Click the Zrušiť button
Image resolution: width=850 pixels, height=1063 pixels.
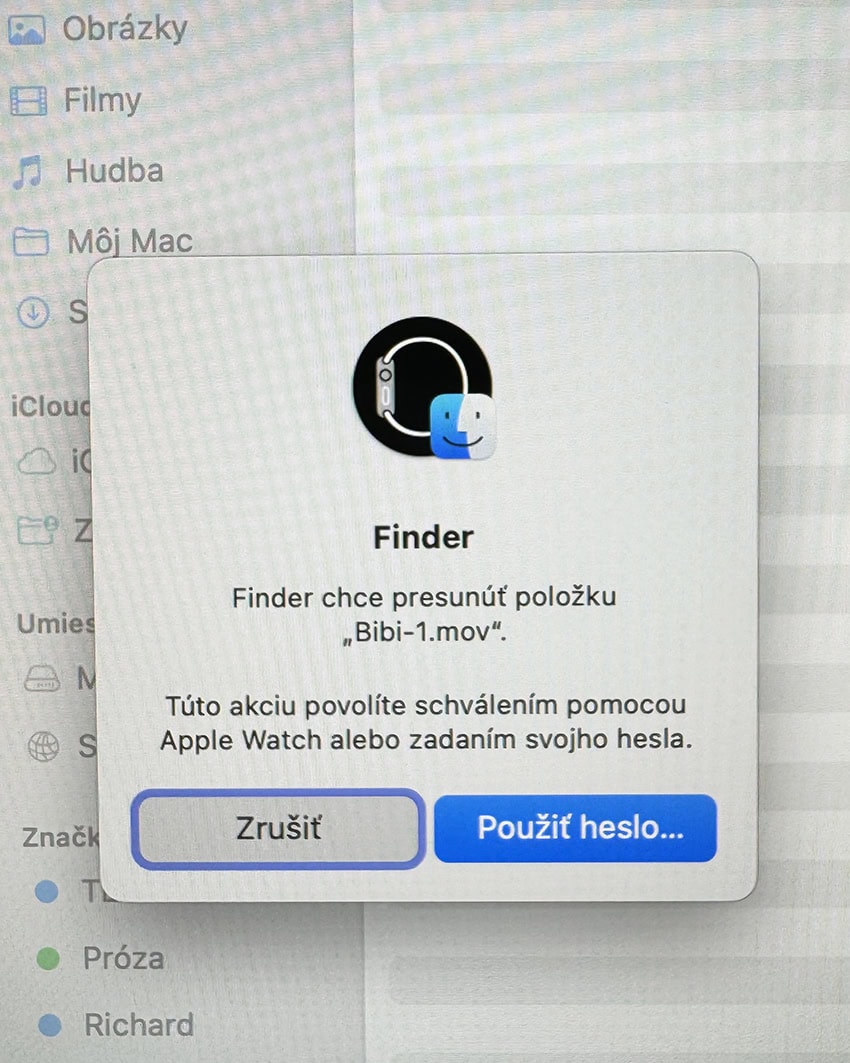278,828
